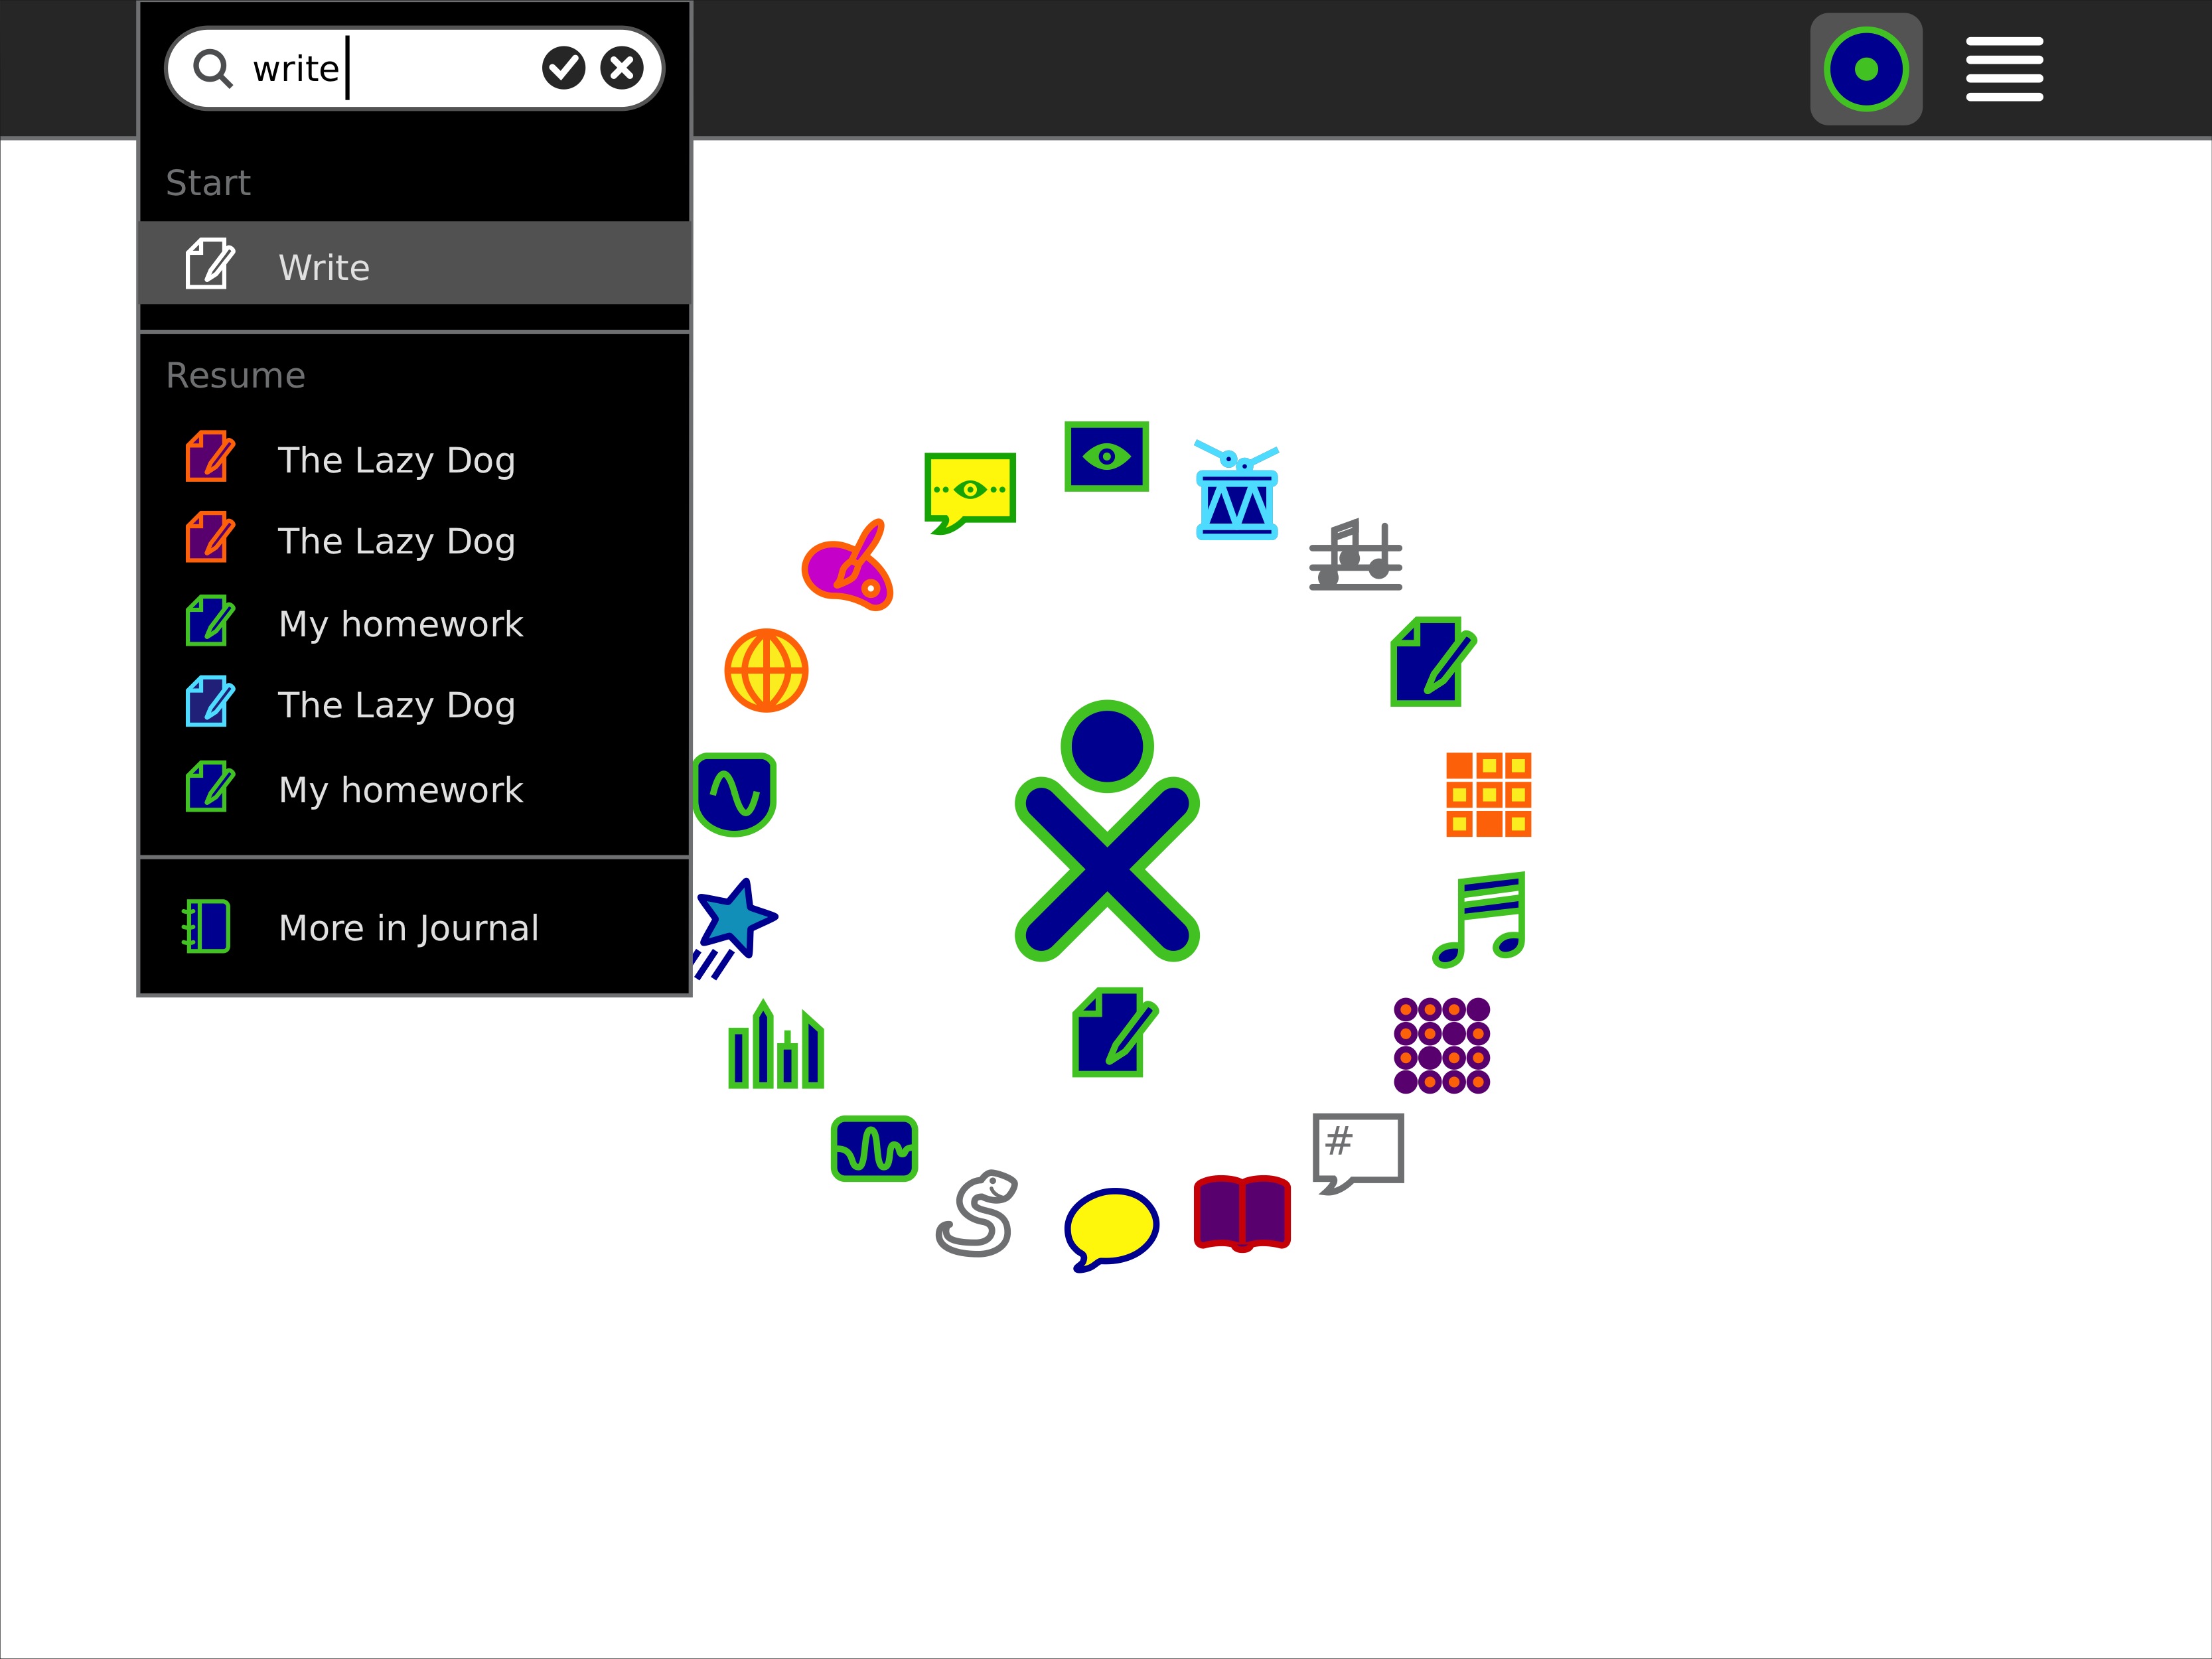The image size is (2212, 1659).
Task: Resume the light-blue The Lazy Dog entry
Action: (x=415, y=704)
